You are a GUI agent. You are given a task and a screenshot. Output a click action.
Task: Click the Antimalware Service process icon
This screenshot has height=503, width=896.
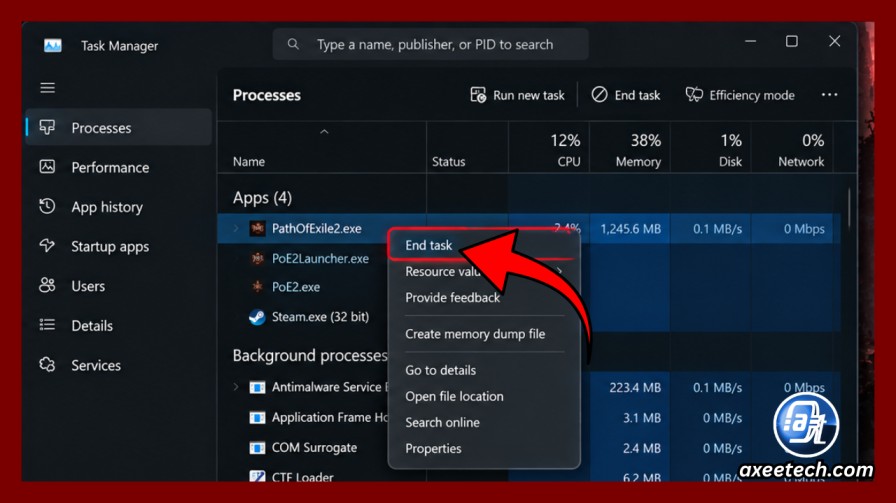click(257, 388)
